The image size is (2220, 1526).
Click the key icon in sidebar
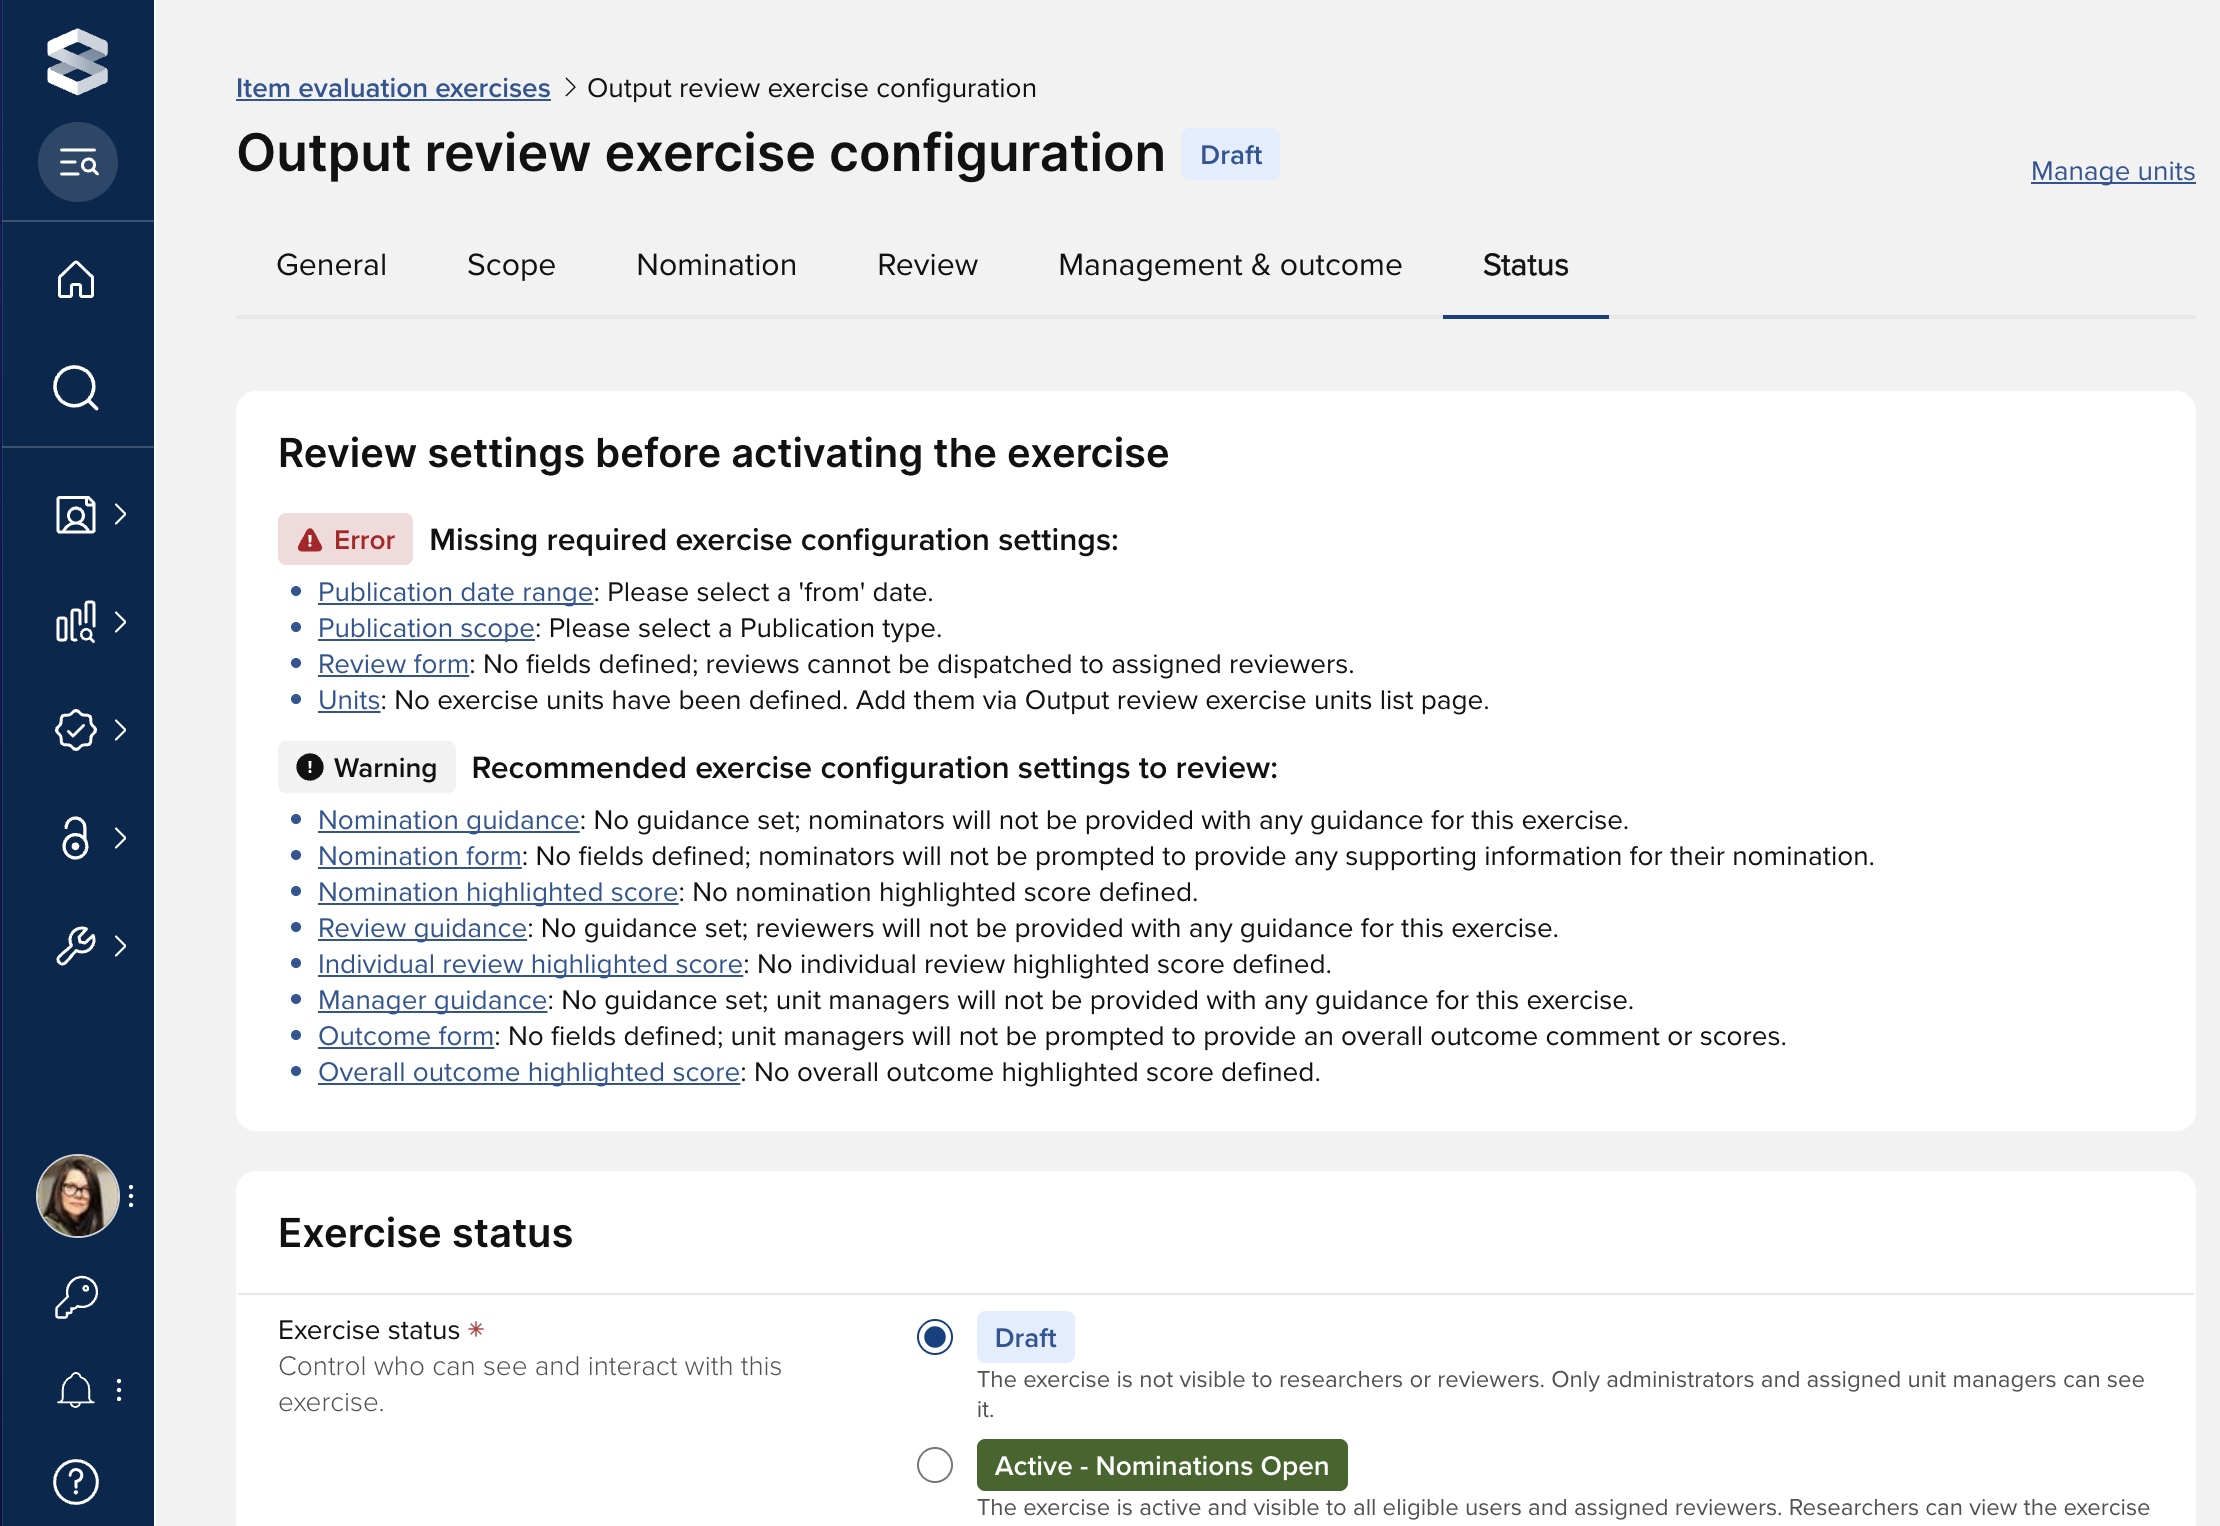pyautogui.click(x=76, y=1298)
